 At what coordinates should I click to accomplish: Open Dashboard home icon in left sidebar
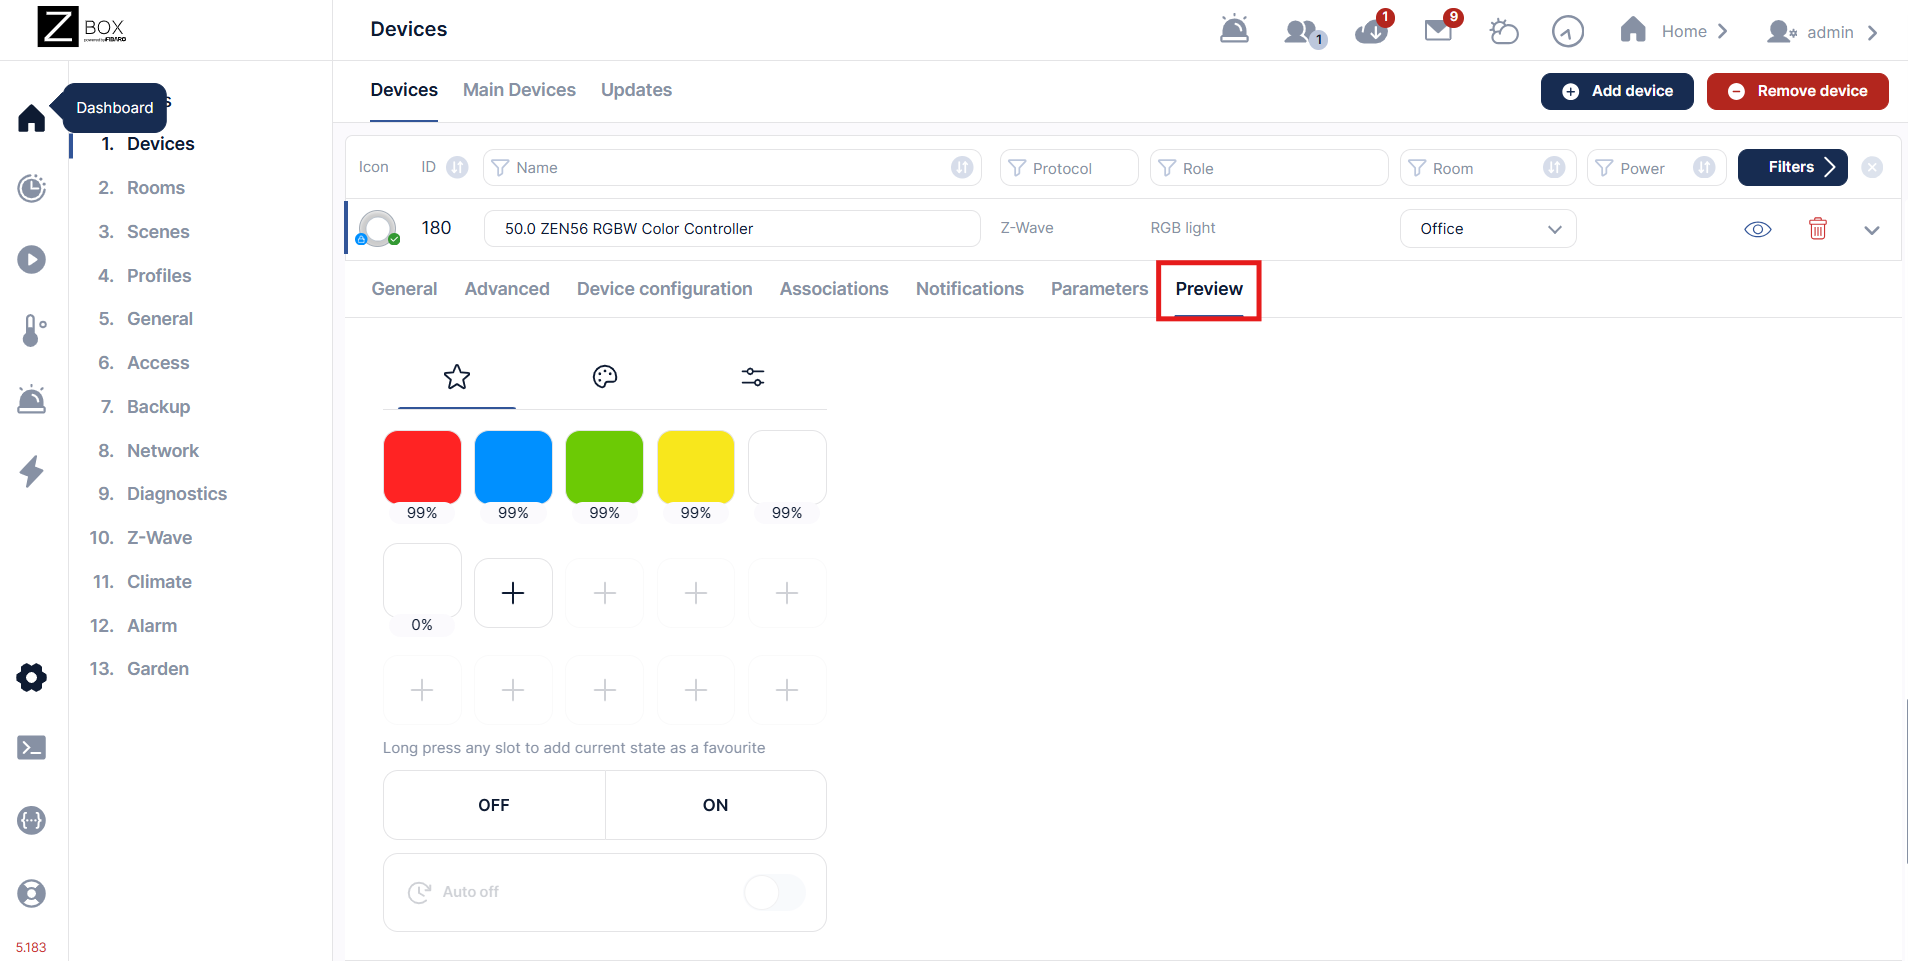point(32,118)
